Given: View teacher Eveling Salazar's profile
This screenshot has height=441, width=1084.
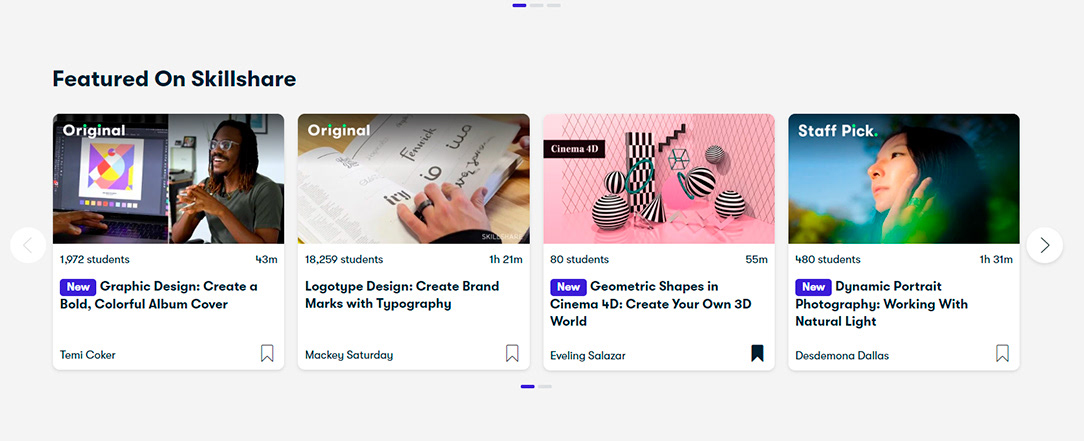Looking at the screenshot, I should 588,356.
